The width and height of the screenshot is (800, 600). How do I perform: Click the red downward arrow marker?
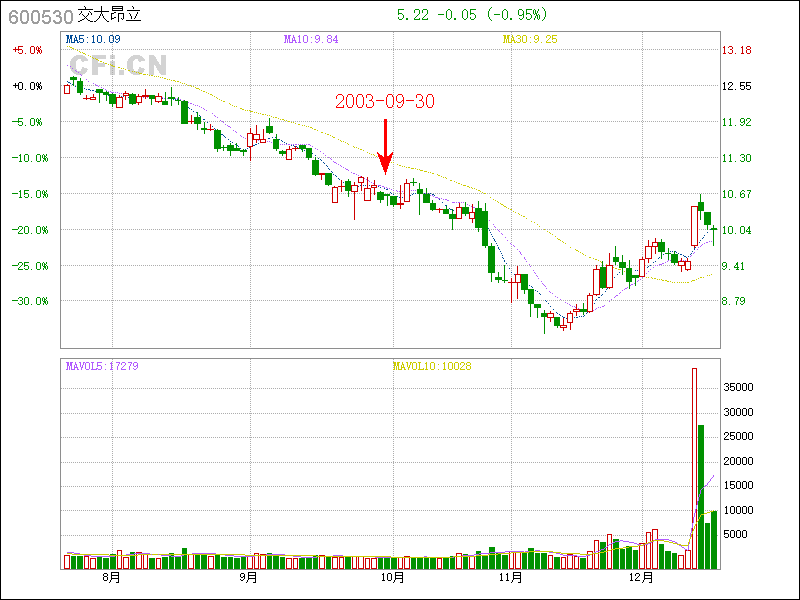(x=386, y=145)
